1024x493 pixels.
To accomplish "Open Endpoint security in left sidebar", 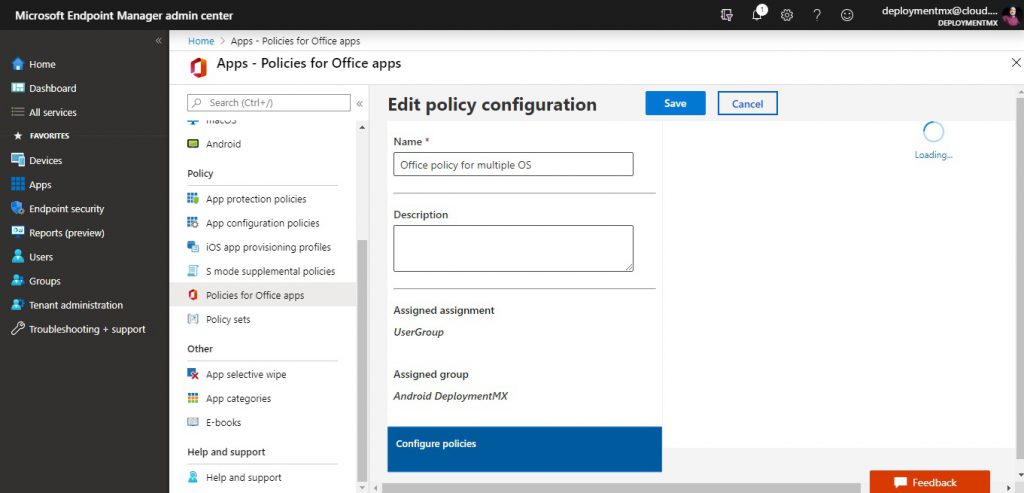I will point(66,209).
